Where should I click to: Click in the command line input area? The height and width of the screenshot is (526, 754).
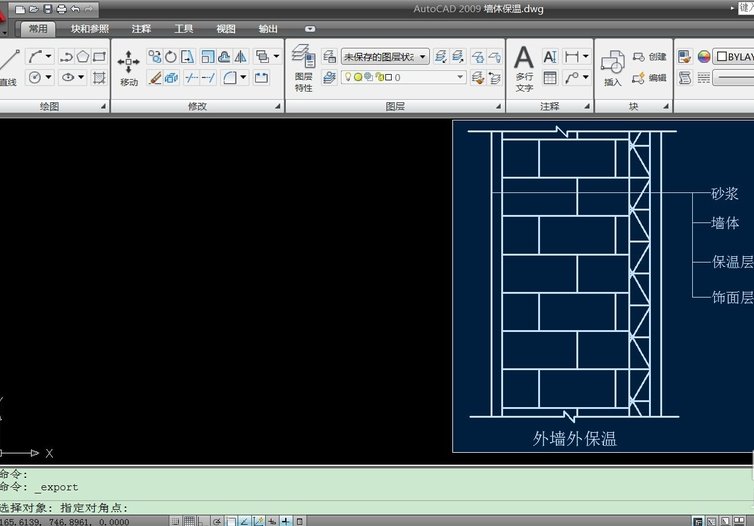tap(375, 508)
